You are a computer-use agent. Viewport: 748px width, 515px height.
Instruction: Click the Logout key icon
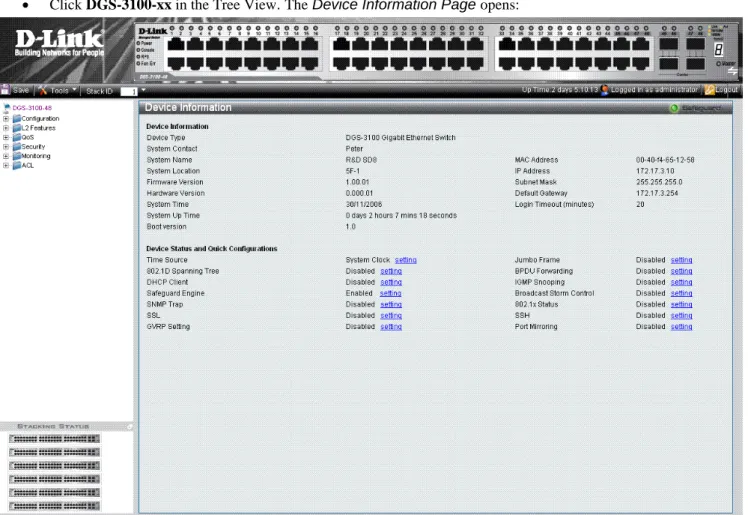[709, 90]
